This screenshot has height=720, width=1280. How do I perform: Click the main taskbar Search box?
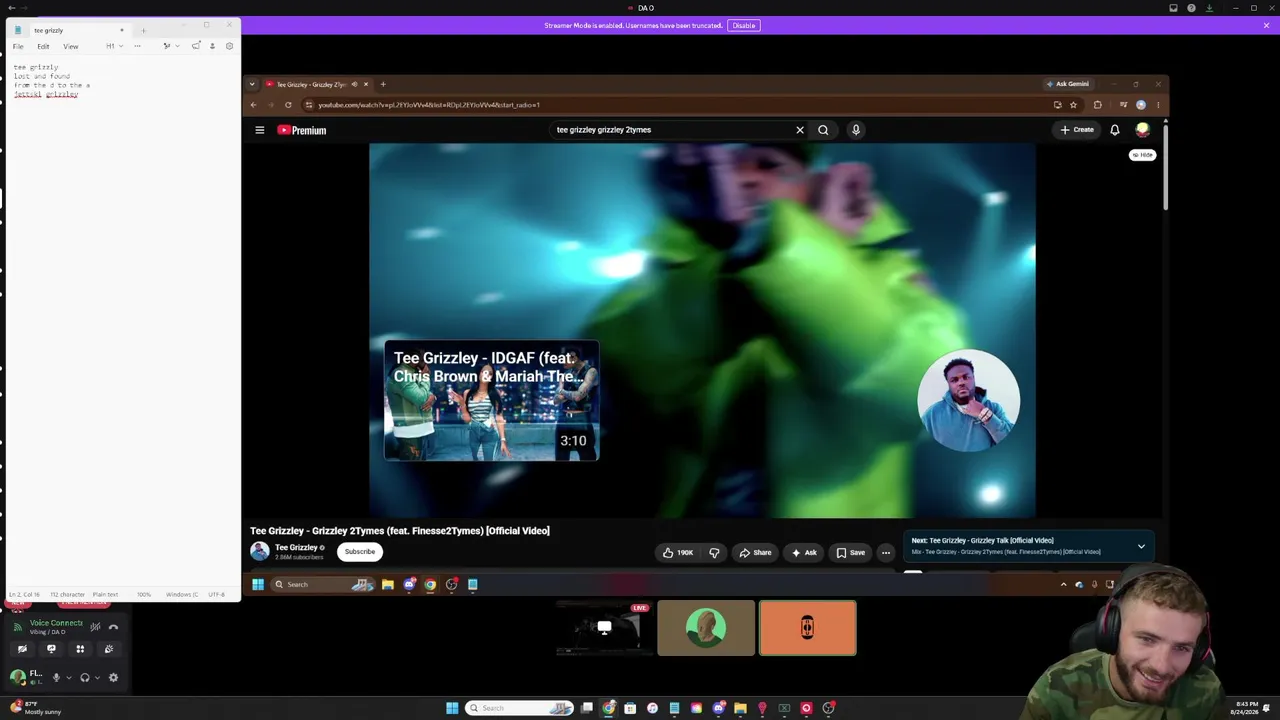coord(520,708)
